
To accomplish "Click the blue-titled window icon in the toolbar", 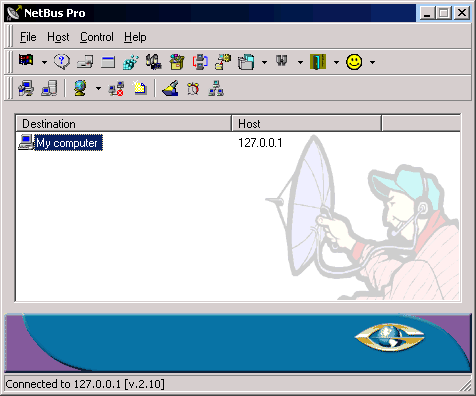I will coord(108,62).
